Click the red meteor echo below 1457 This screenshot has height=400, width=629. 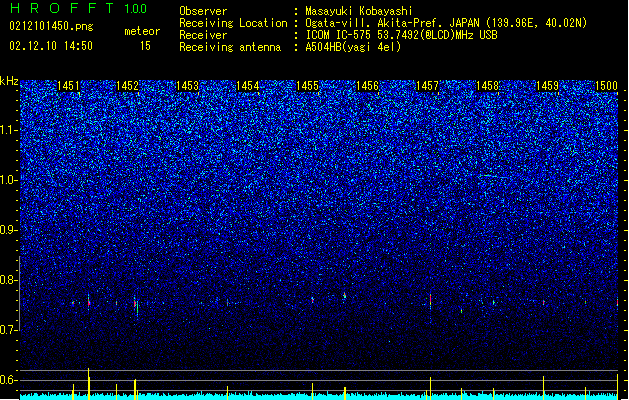[x=430, y=299]
